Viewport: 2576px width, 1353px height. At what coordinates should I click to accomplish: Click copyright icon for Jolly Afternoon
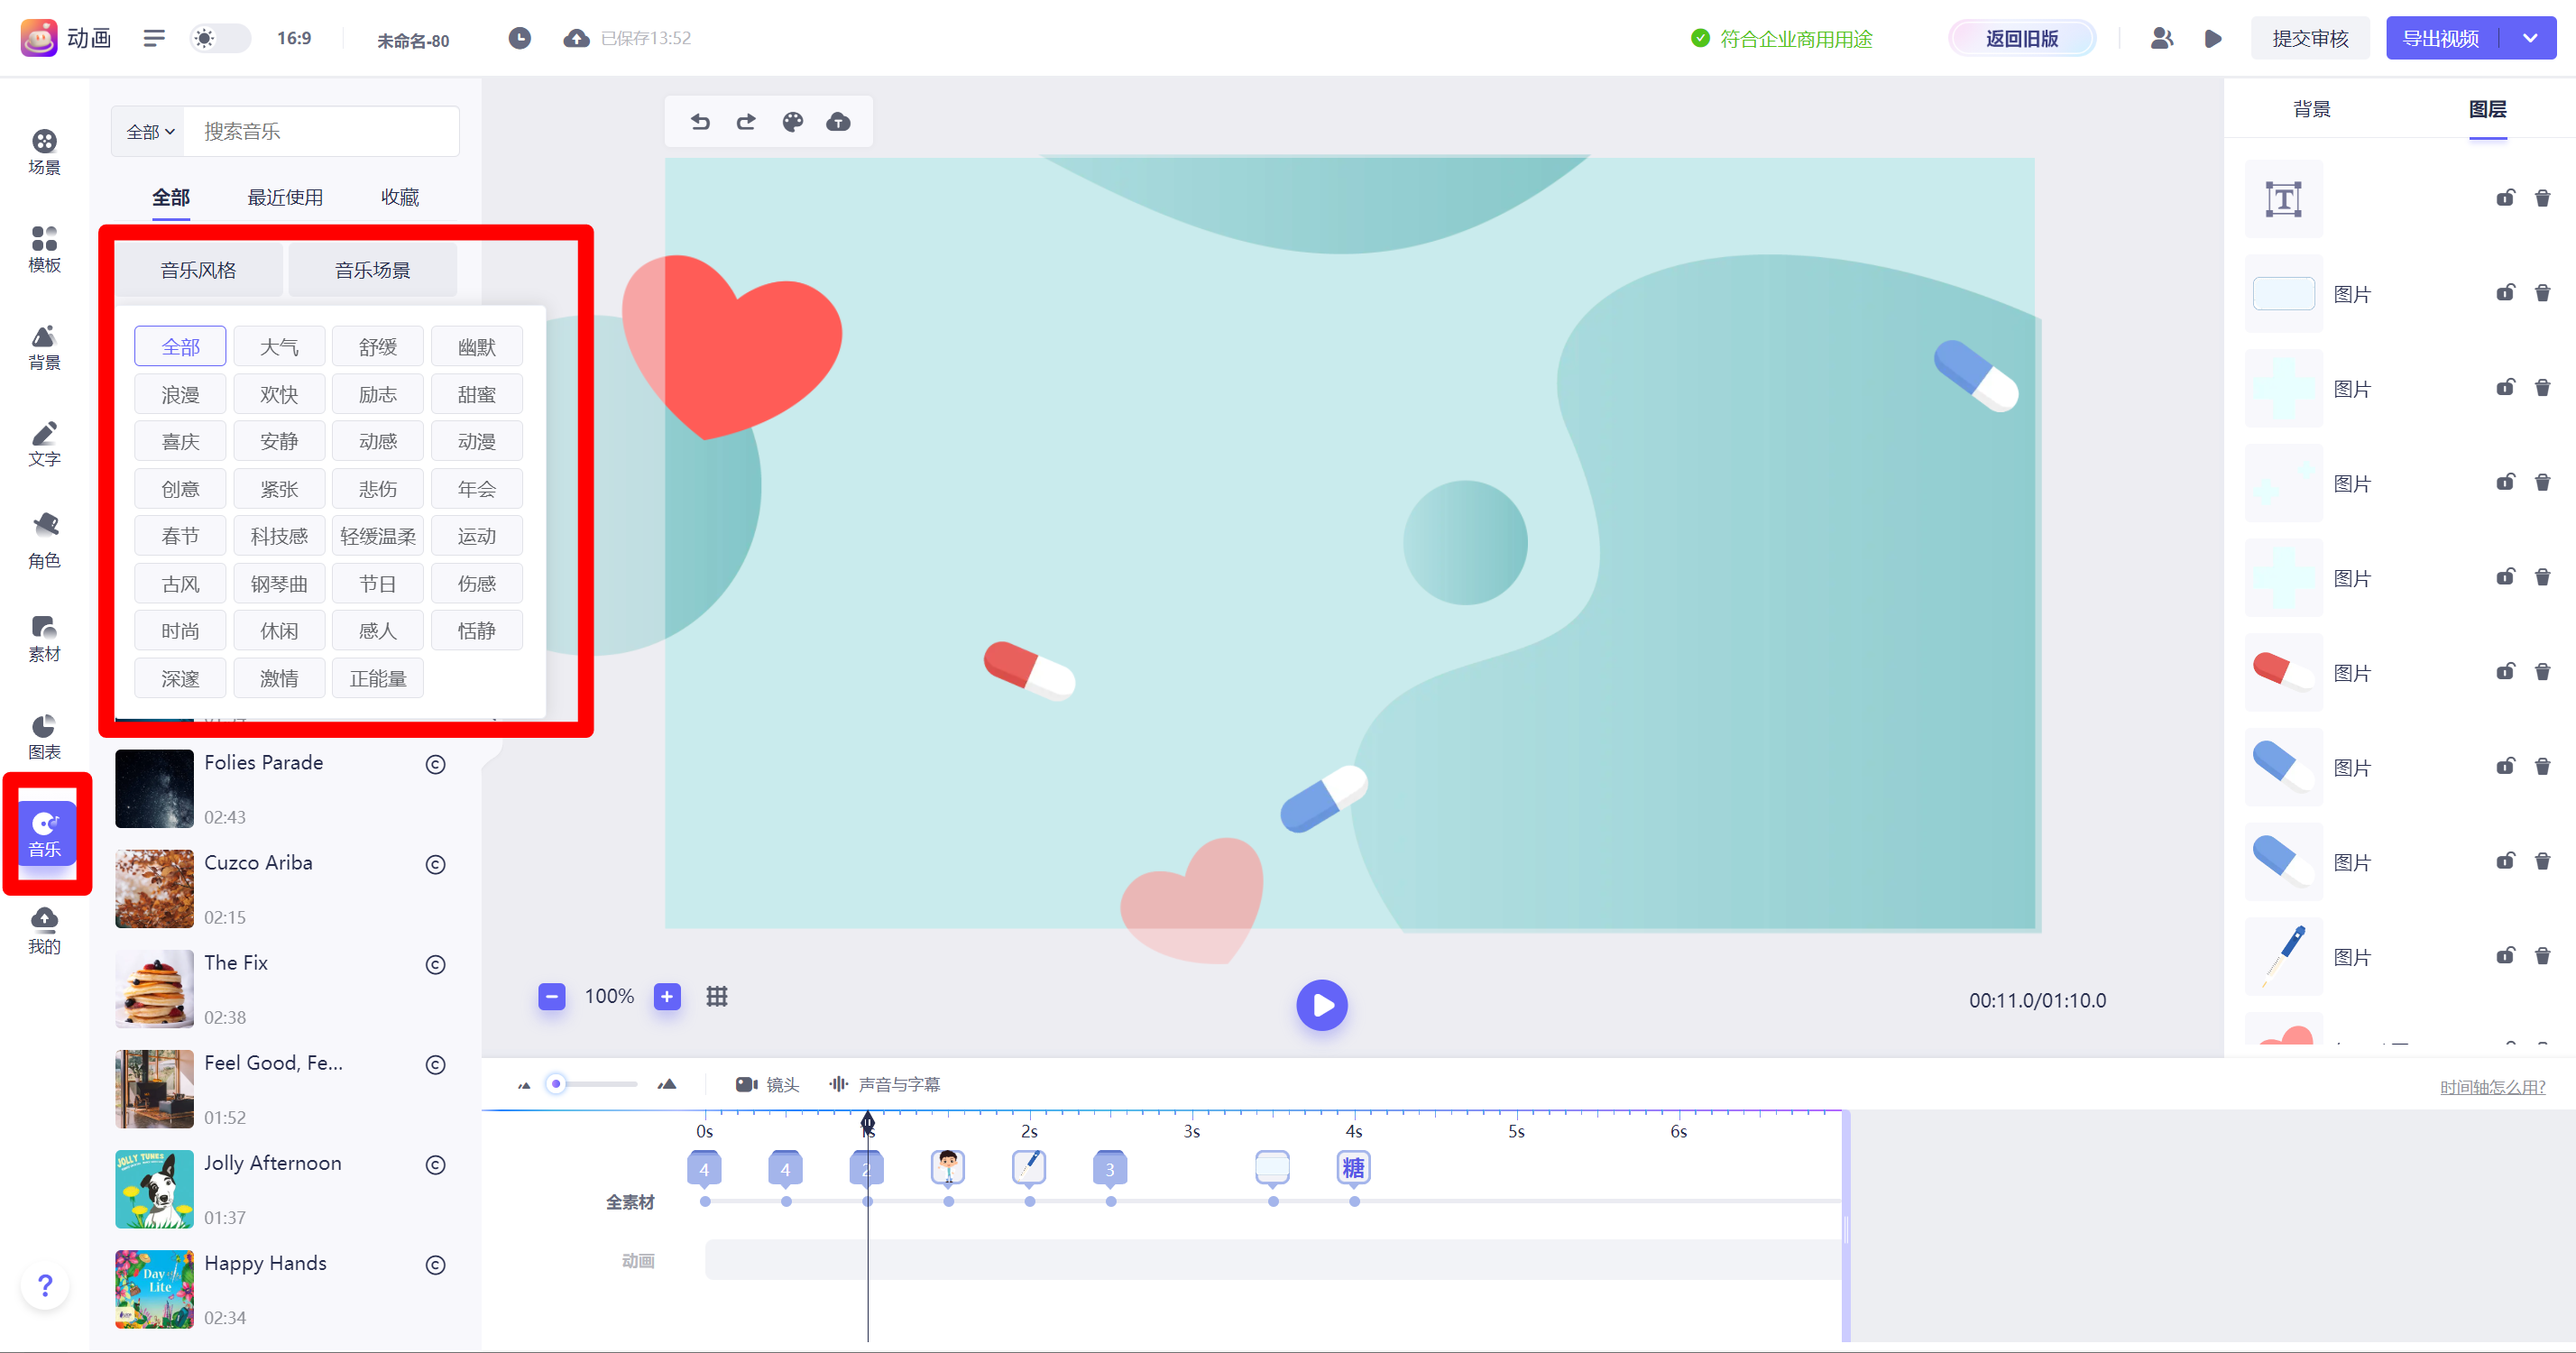tap(435, 1164)
